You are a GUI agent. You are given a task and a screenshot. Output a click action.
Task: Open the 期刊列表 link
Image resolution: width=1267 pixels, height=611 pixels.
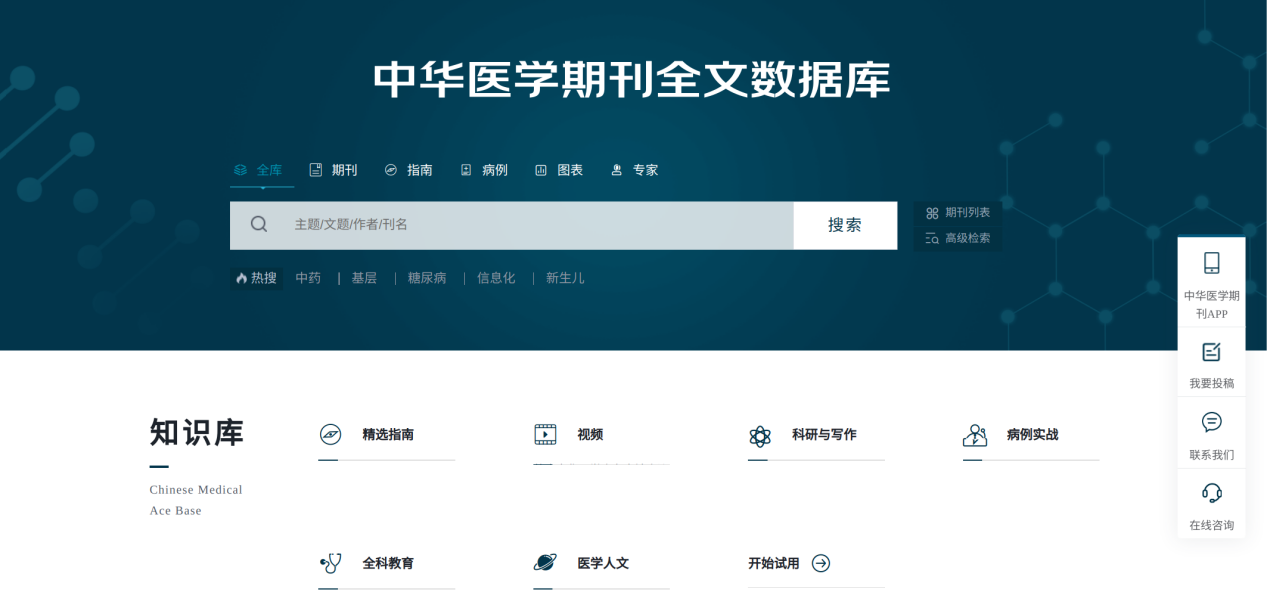958,213
